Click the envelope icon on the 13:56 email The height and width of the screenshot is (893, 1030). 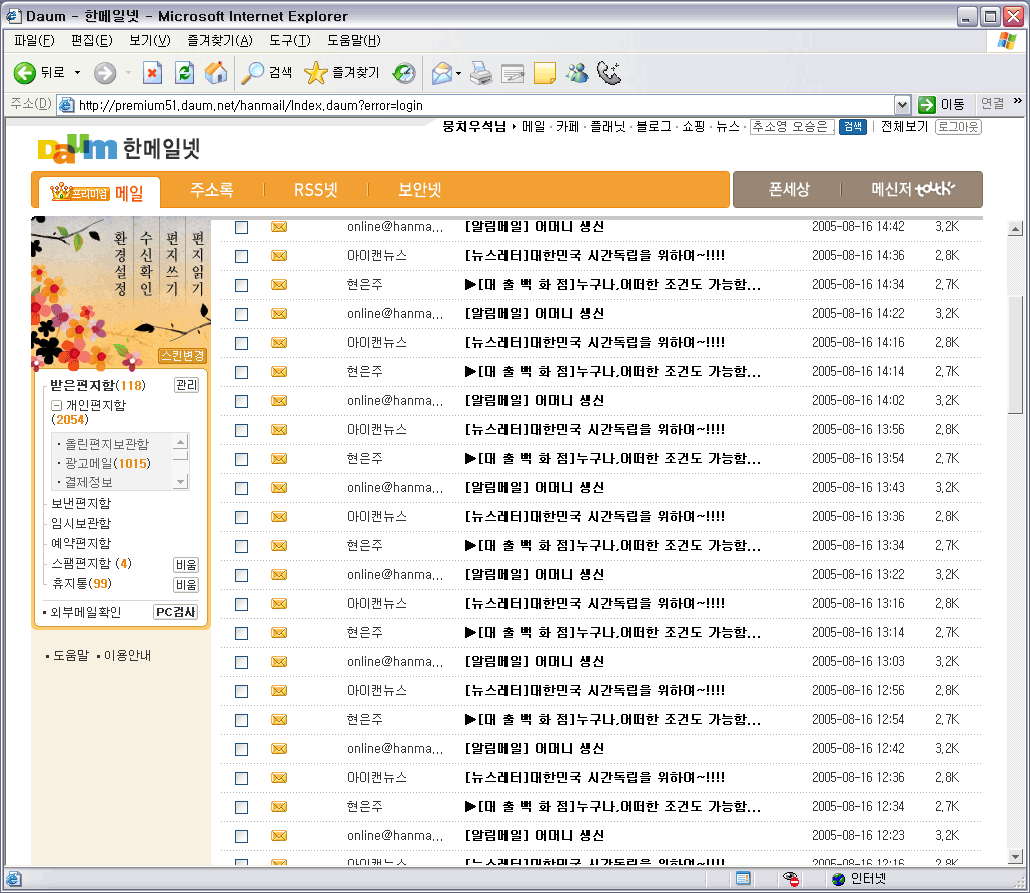point(279,430)
